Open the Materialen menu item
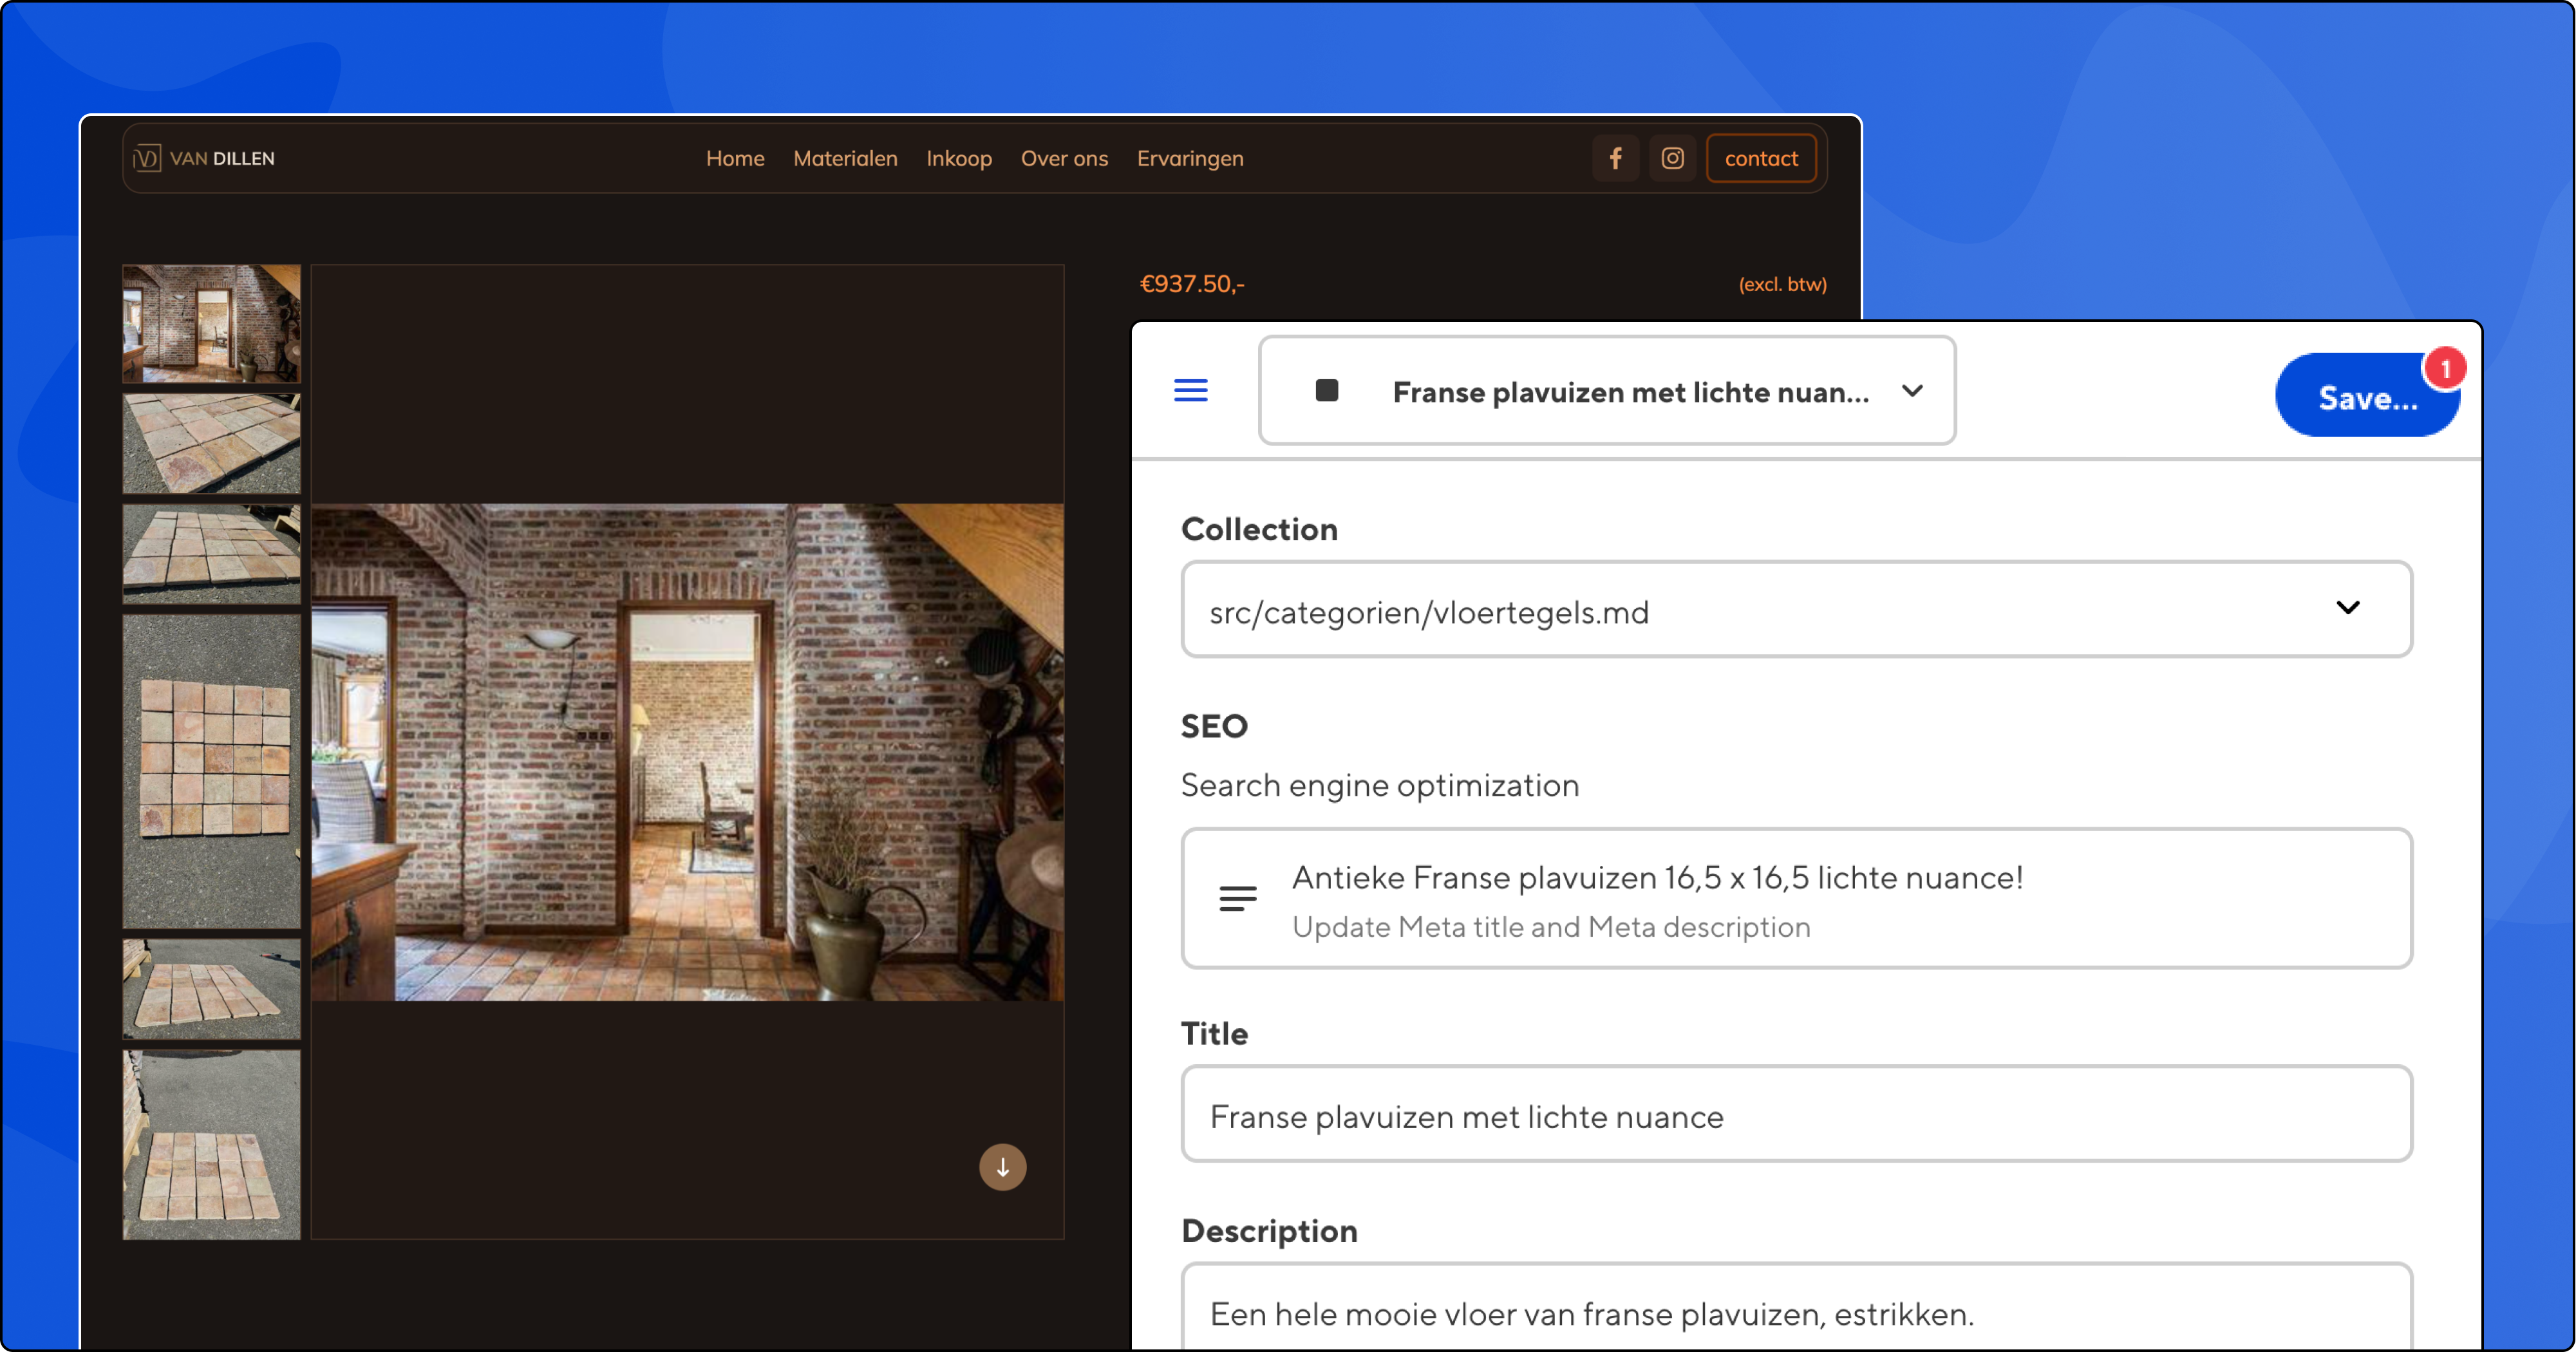Viewport: 2576px width, 1352px height. click(x=845, y=158)
